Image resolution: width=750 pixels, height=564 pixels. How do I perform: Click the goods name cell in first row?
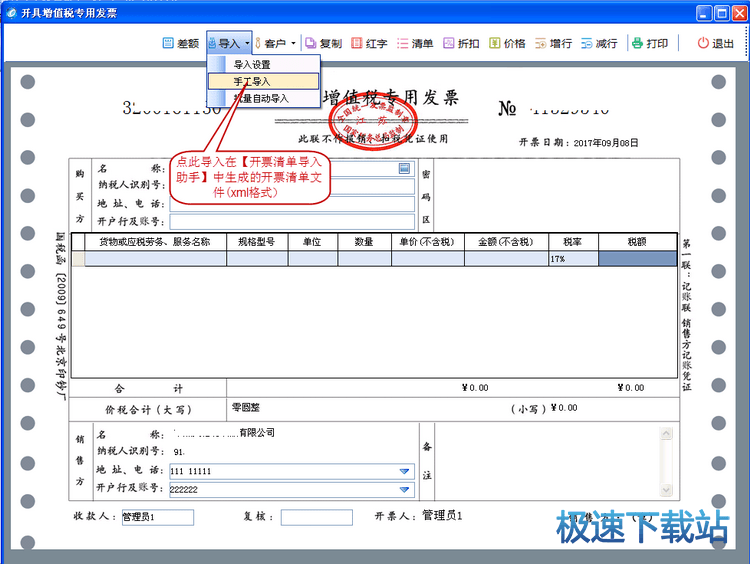(155, 259)
